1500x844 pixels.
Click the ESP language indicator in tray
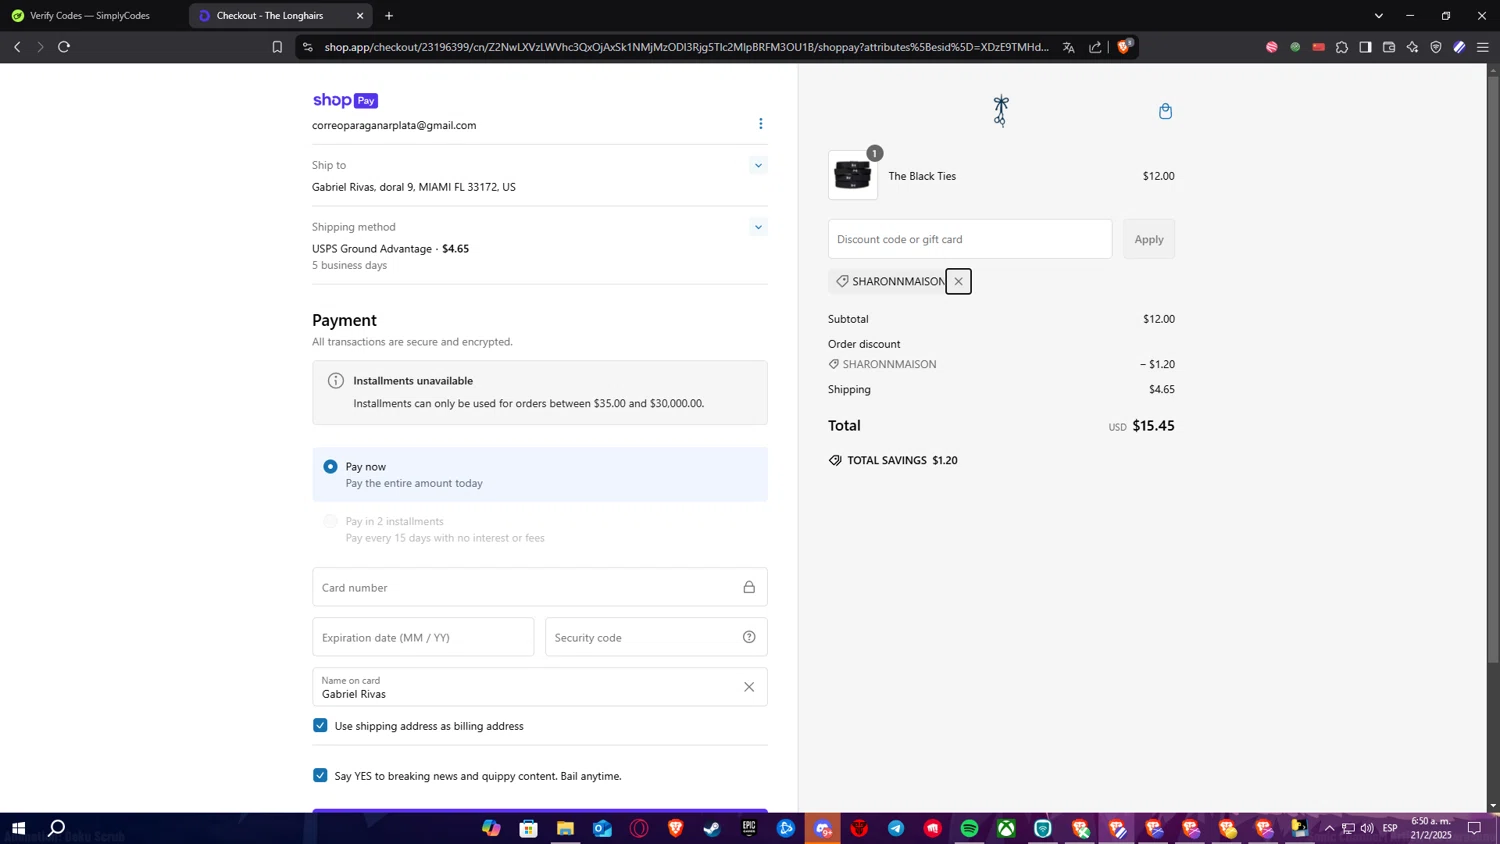click(x=1390, y=828)
